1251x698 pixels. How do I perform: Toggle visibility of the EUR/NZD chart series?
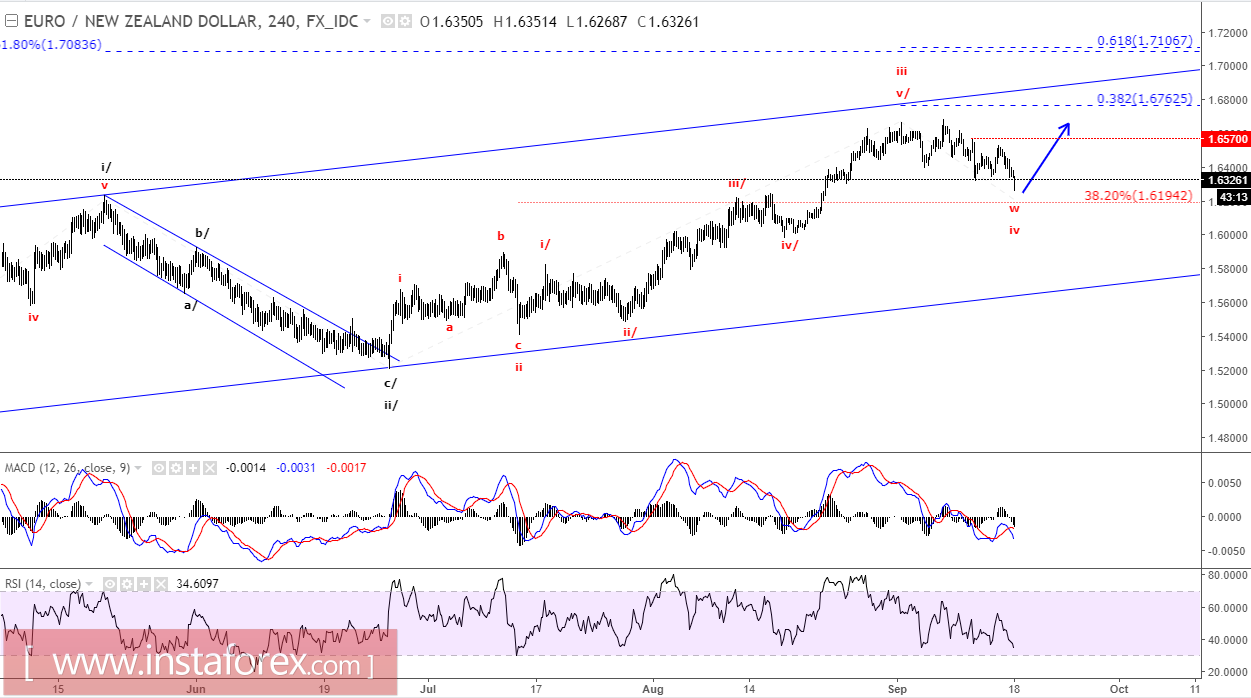(x=388, y=21)
